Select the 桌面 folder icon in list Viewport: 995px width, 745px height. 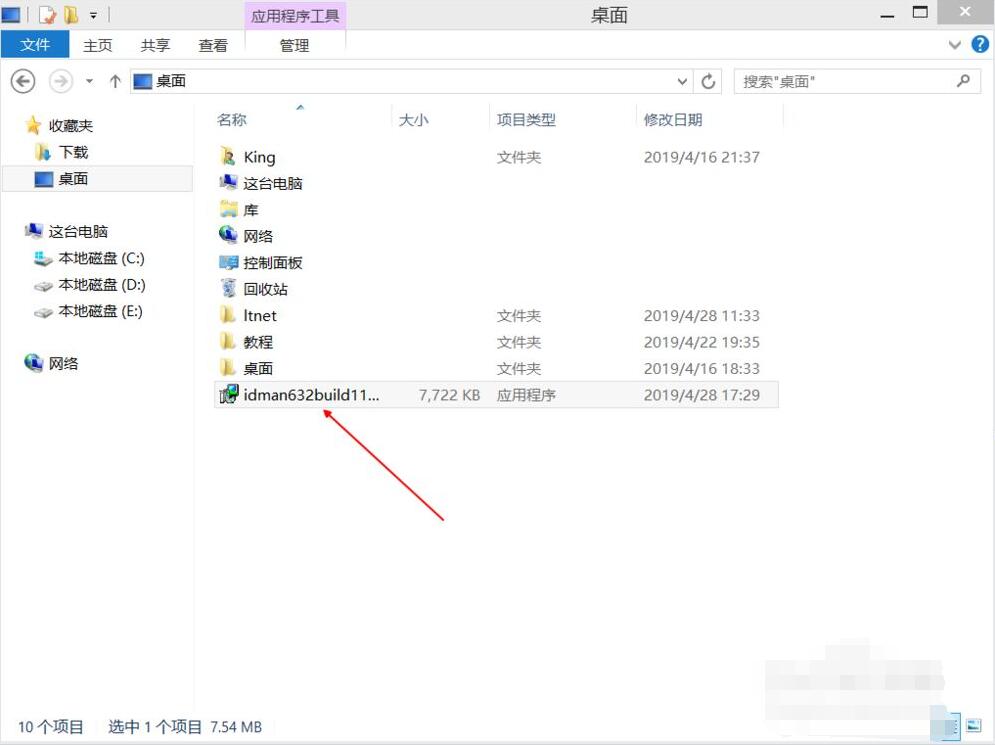(228, 367)
